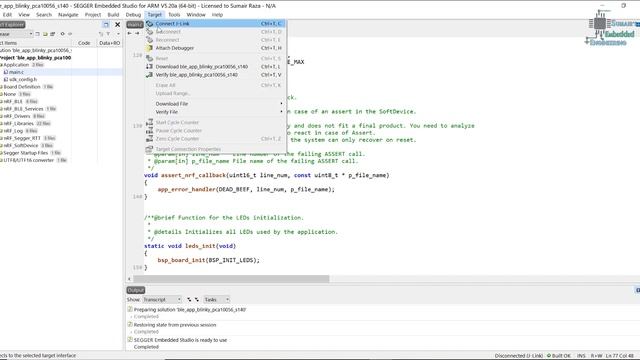Click the Verify project checkmark icon
Viewport: 640px width, 360px height.
149,75
